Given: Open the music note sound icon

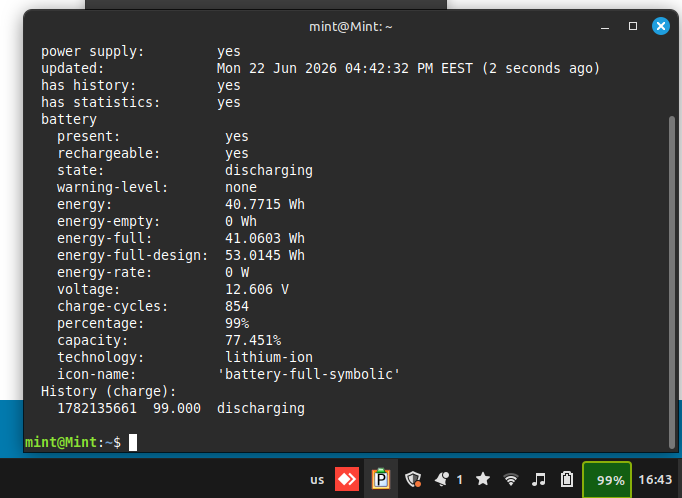Looking at the screenshot, I should click(x=538, y=479).
